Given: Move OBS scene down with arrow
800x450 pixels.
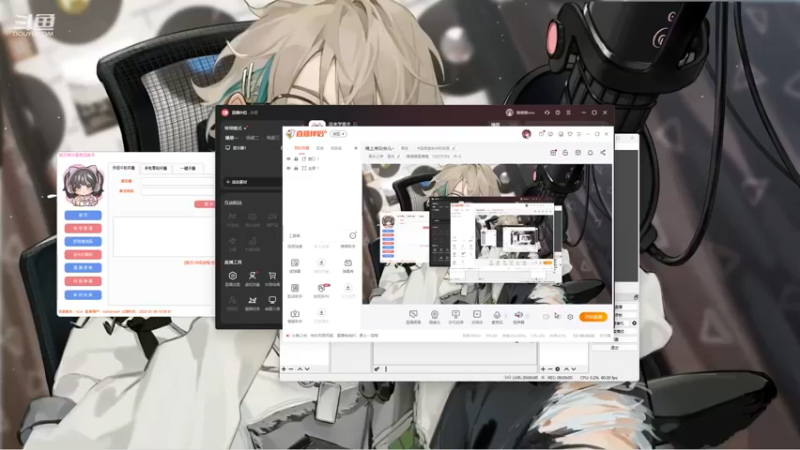Looking at the screenshot, I should coord(307,369).
